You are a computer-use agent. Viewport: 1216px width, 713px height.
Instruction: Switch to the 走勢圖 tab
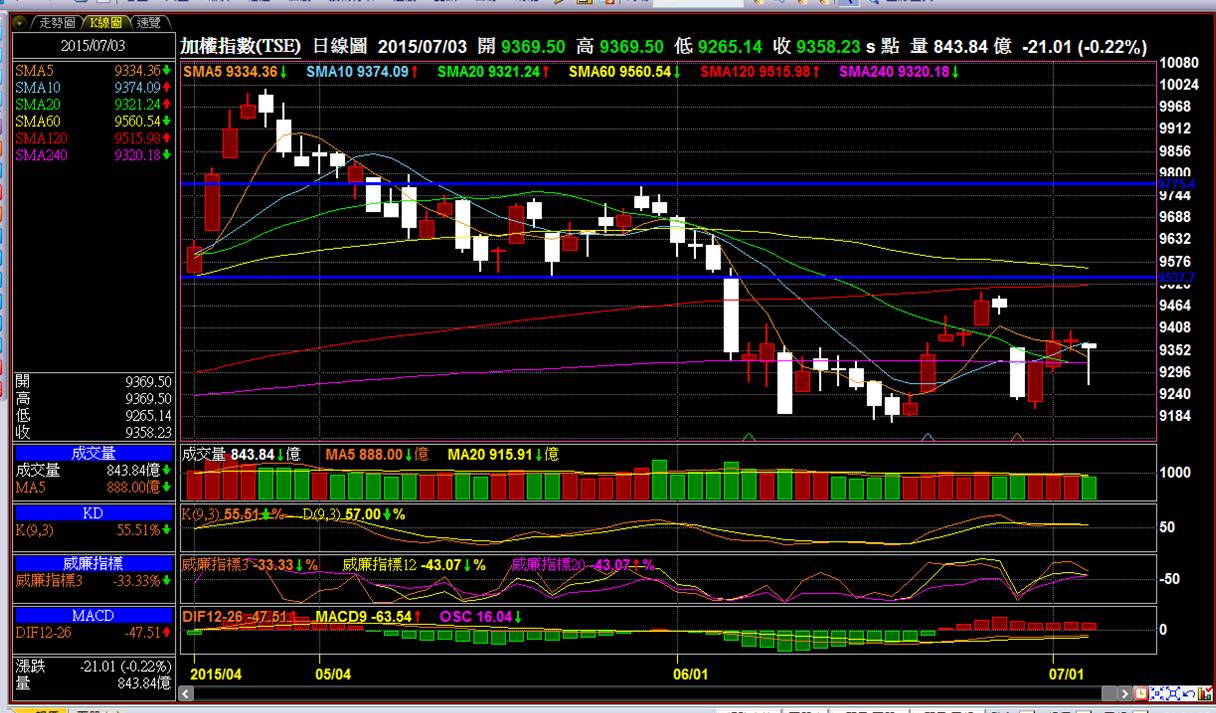tap(55, 21)
